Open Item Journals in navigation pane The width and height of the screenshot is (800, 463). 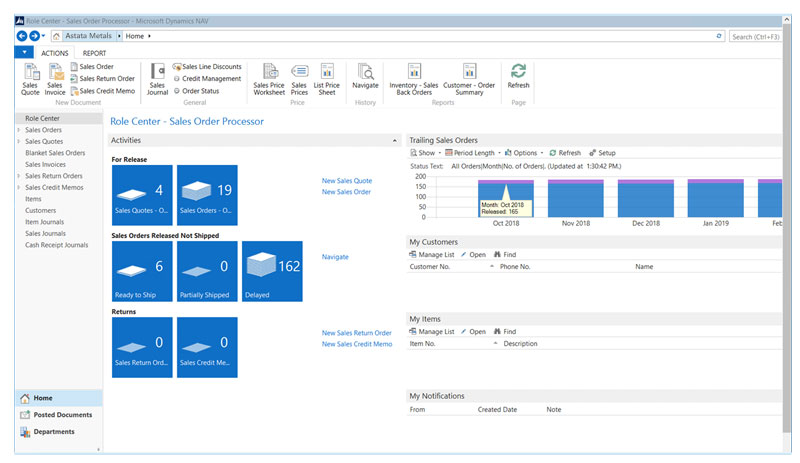(44, 222)
